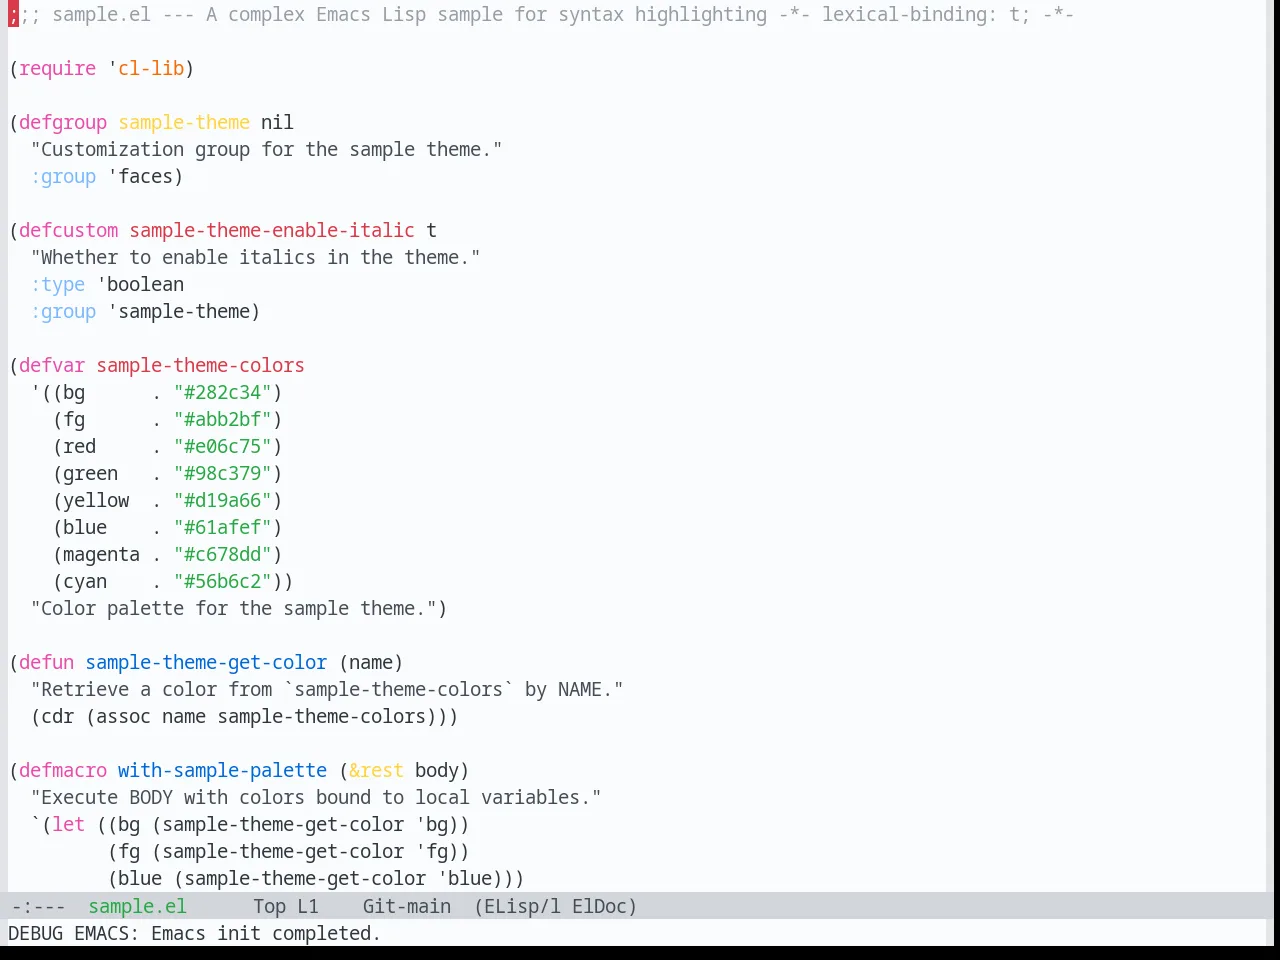Click the 'yellow' key in the palette
Viewport: 1280px width, 960px height.
[96, 500]
